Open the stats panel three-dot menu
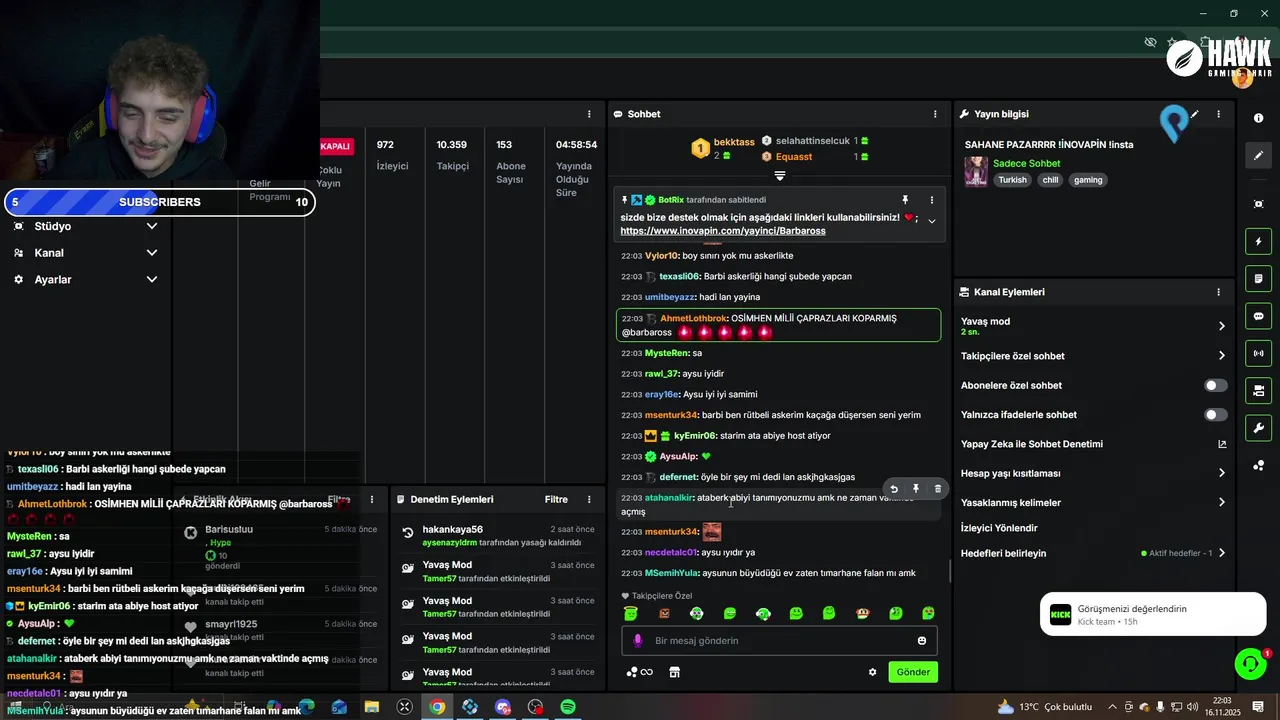The height and width of the screenshot is (720, 1280). tap(589, 114)
